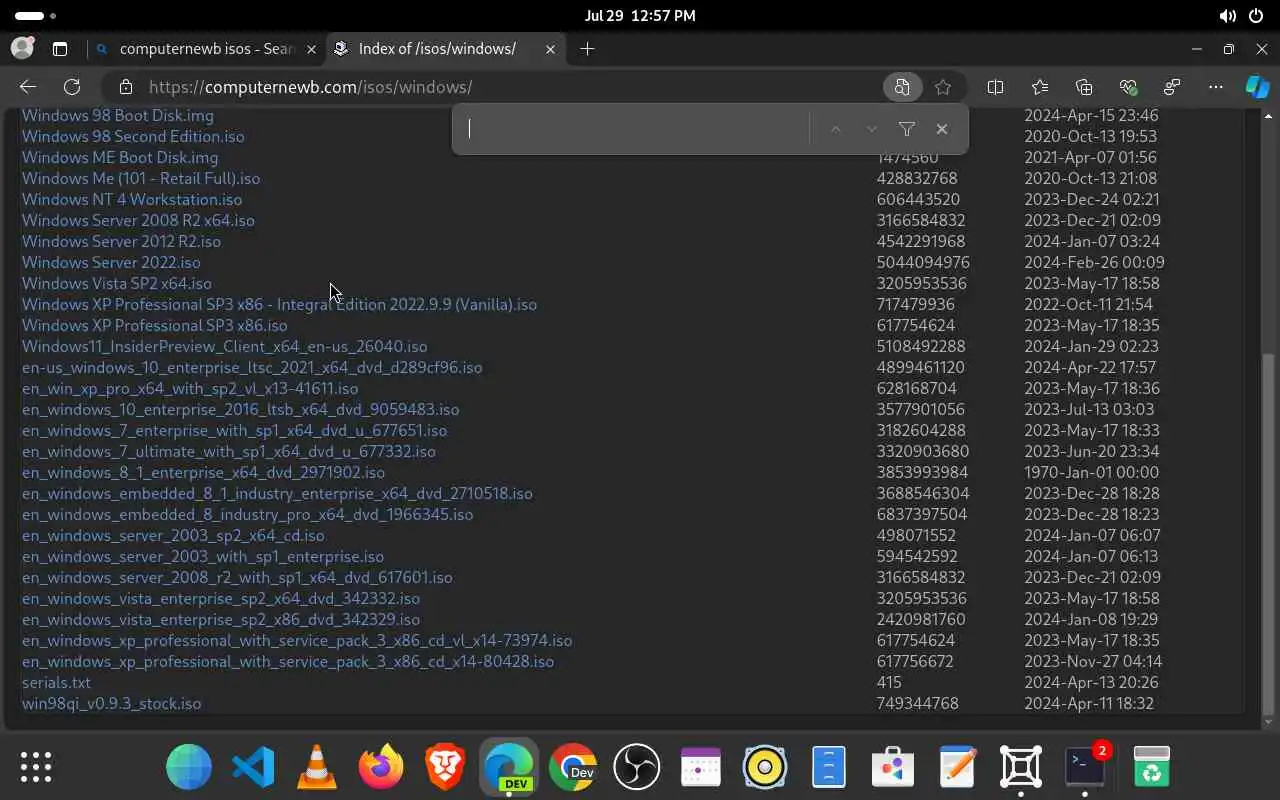
Task: Open the trash recycle bin in dock
Action: (1152, 767)
